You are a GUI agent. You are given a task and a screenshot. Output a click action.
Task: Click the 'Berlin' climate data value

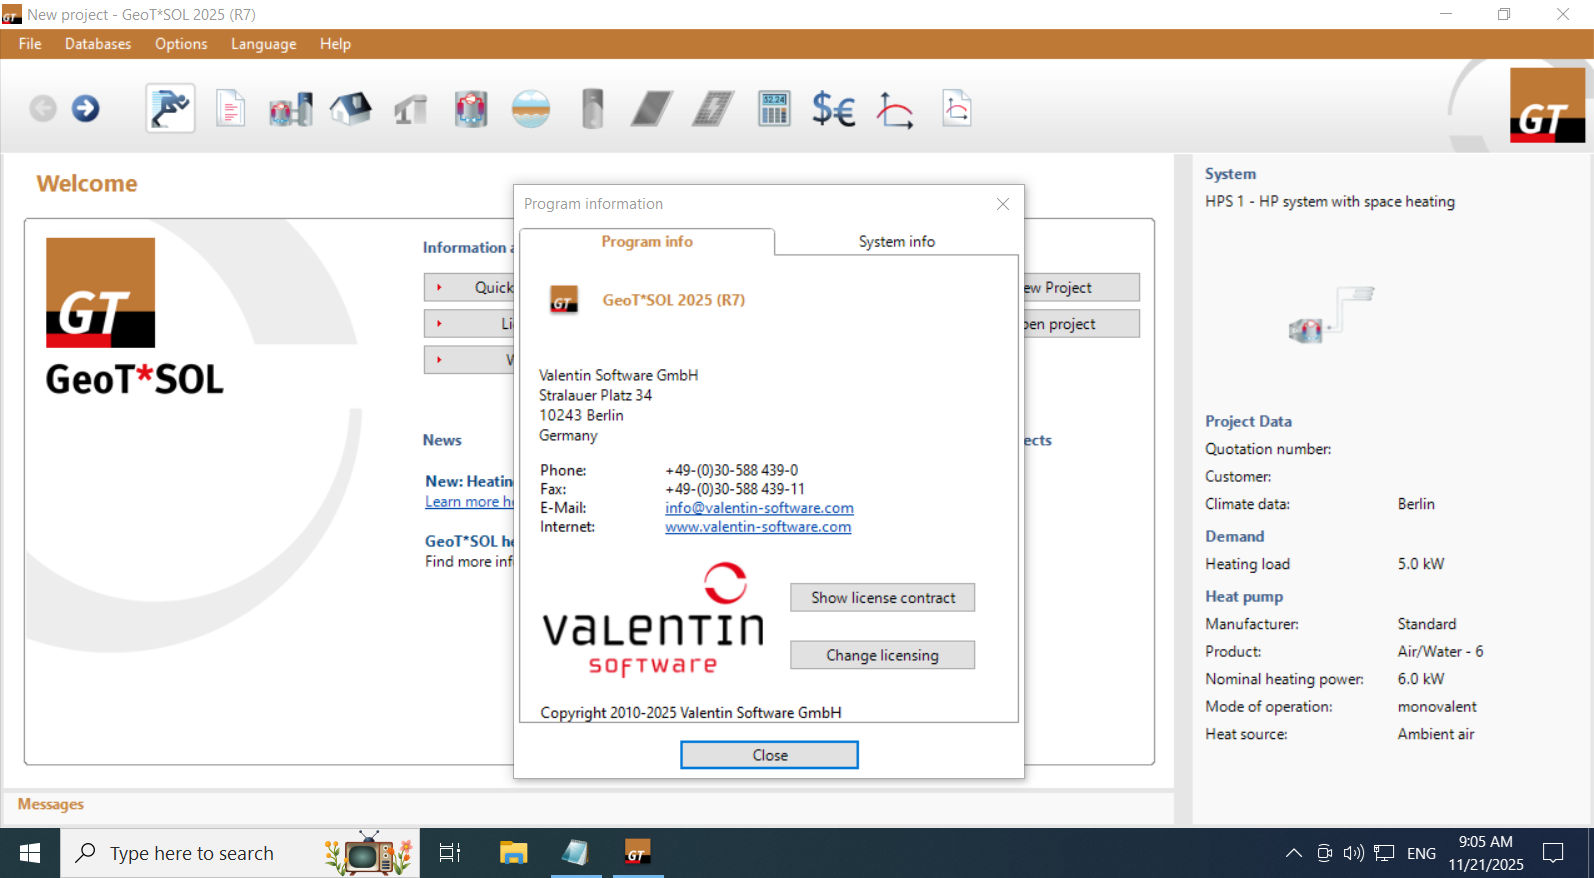point(1416,504)
